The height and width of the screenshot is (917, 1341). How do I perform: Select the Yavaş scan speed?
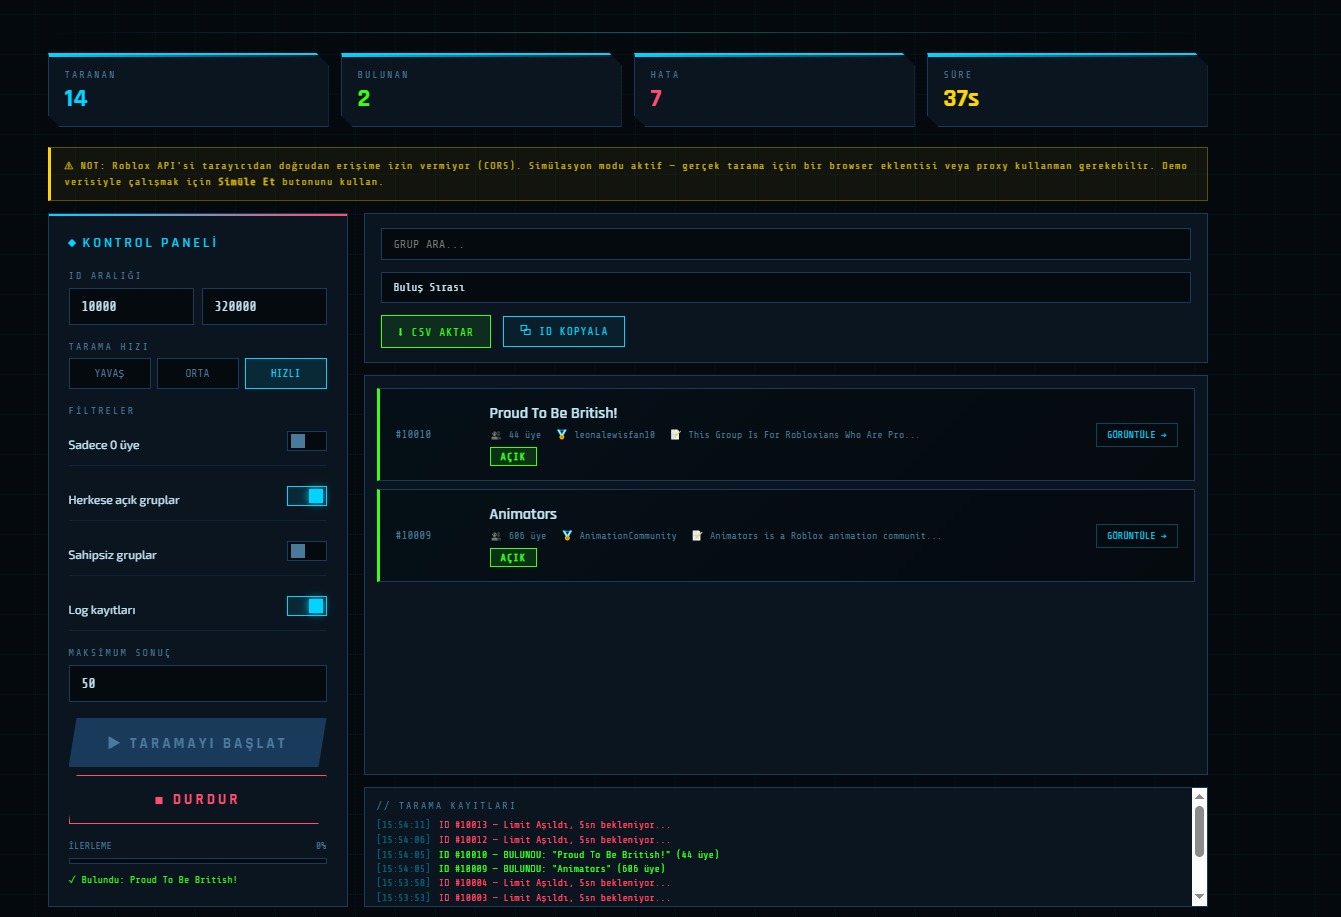(x=109, y=373)
